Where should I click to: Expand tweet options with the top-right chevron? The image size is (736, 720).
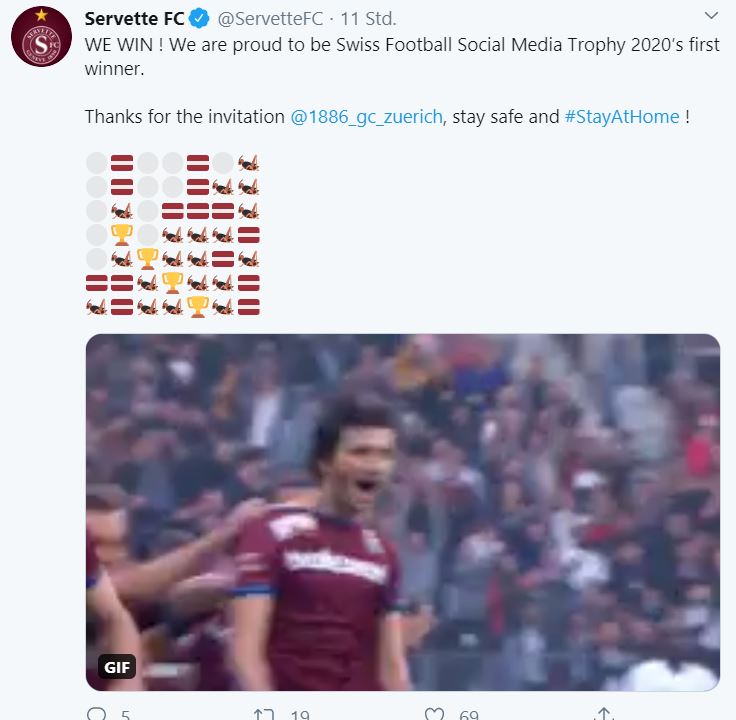coord(711,16)
